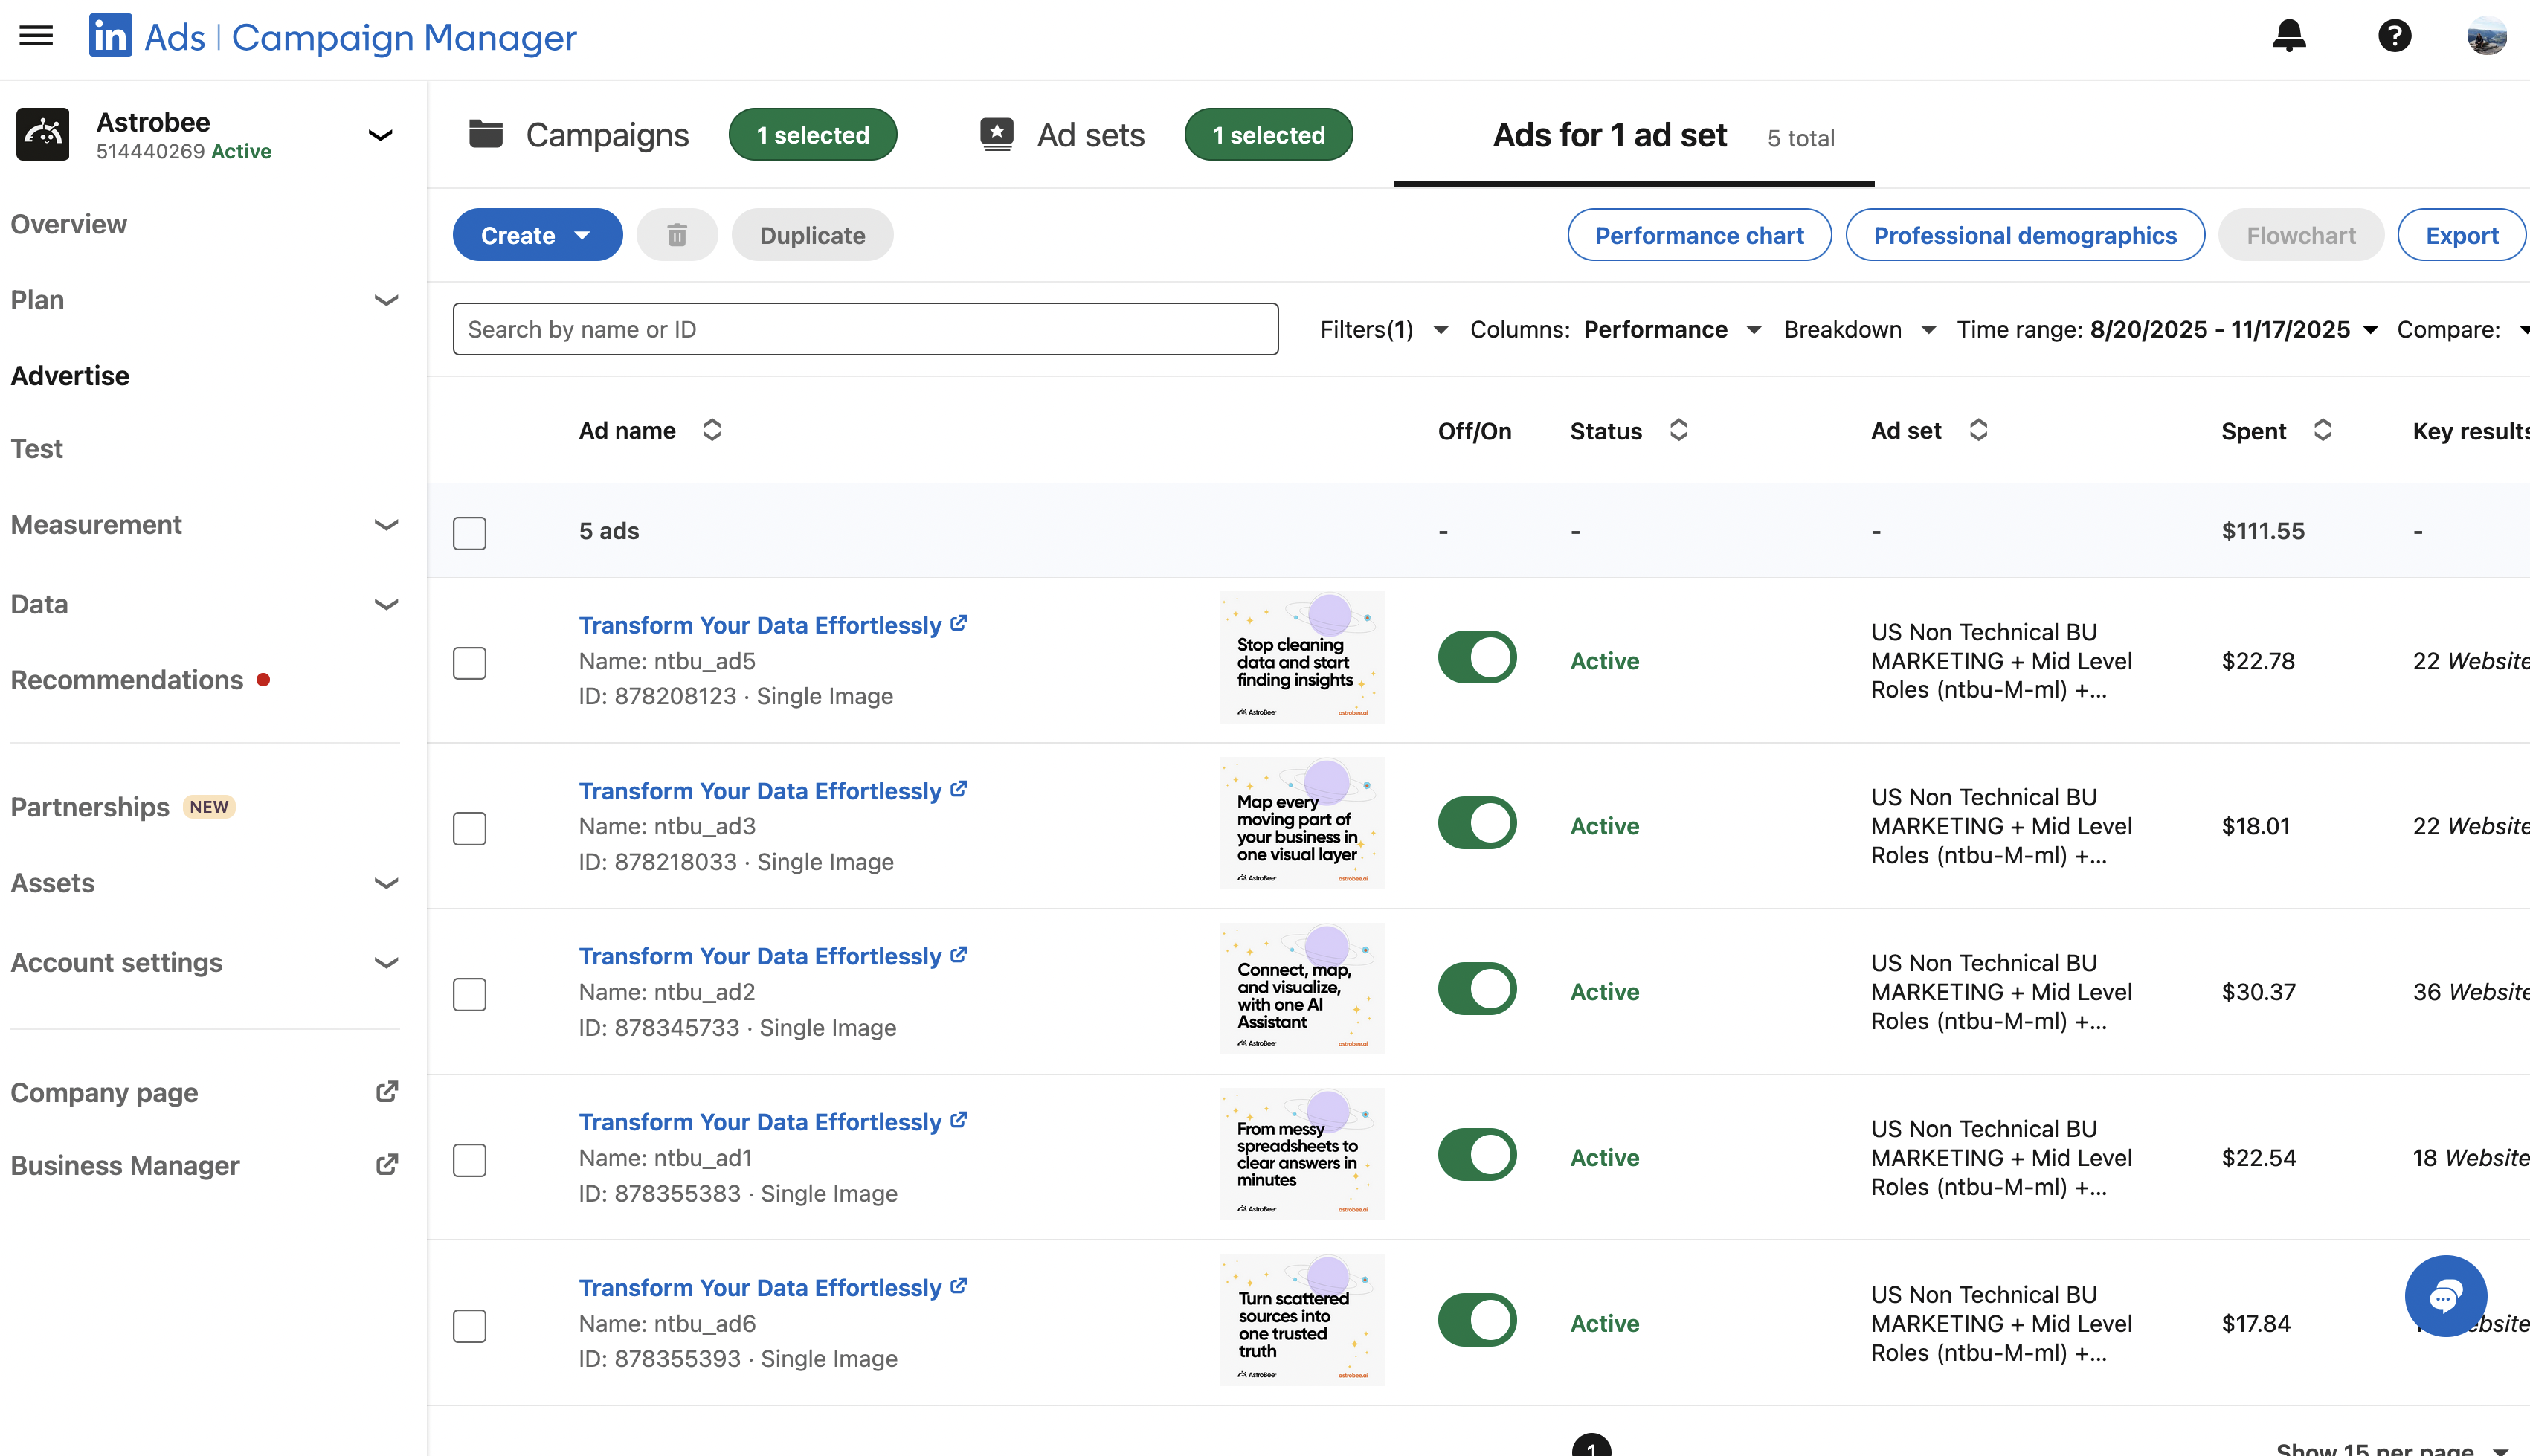The height and width of the screenshot is (1456, 2530).
Task: Click the notifications bell icon
Action: pyautogui.click(x=2289, y=36)
